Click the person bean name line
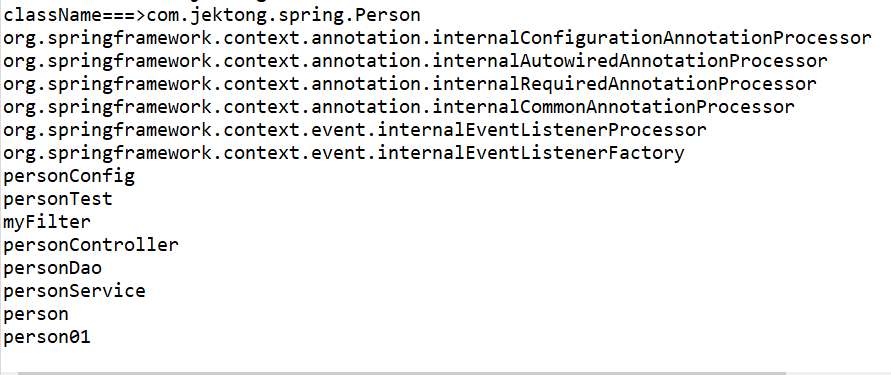 pos(36,314)
